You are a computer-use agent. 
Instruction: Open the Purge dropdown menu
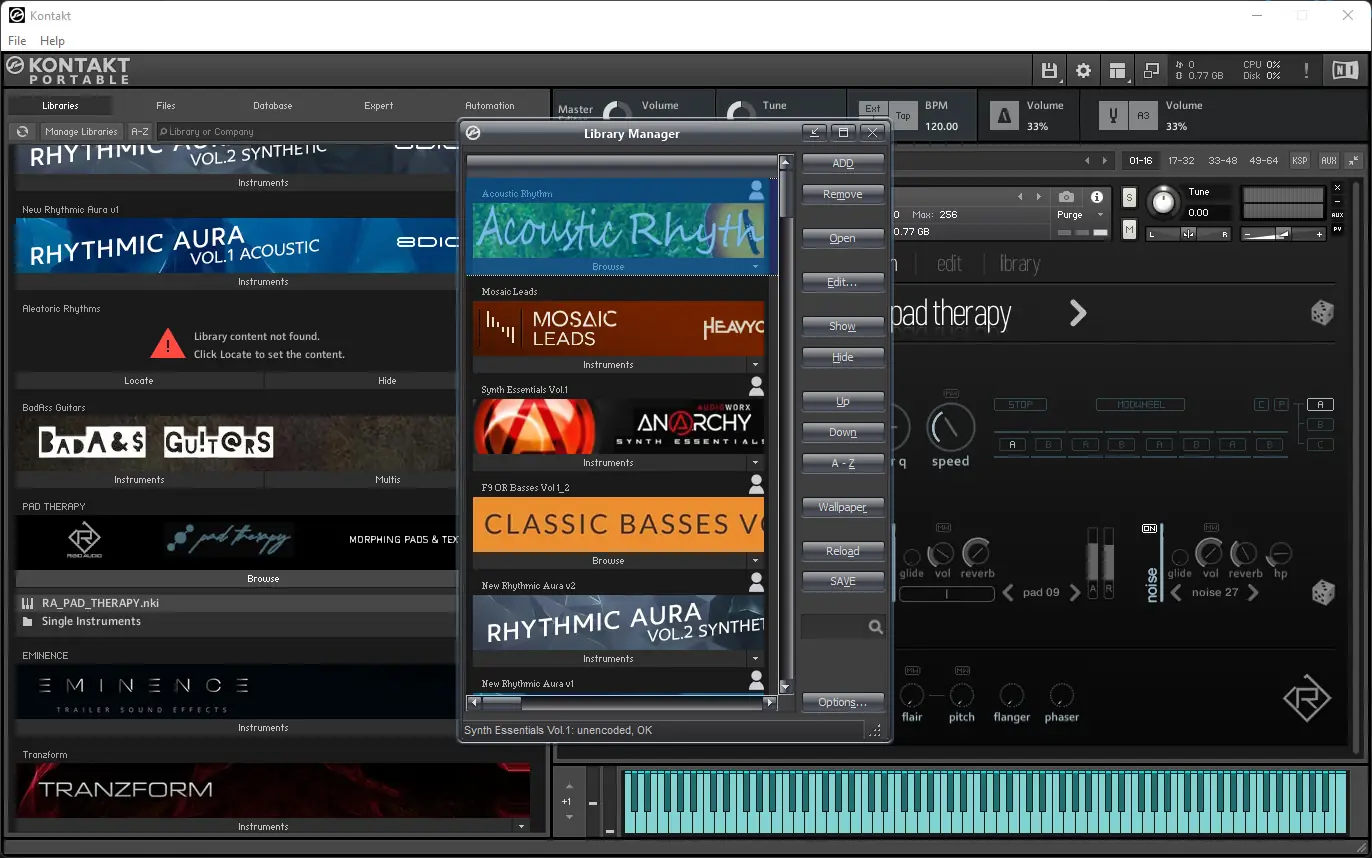1081,215
